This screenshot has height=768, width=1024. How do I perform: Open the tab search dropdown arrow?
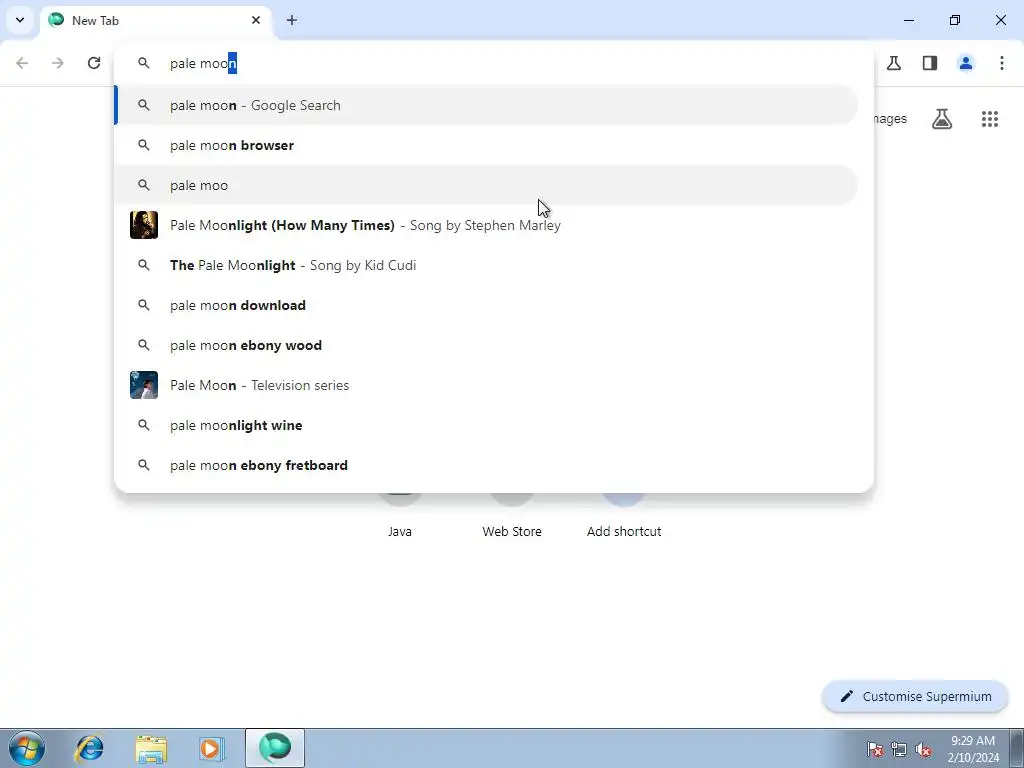(20, 20)
